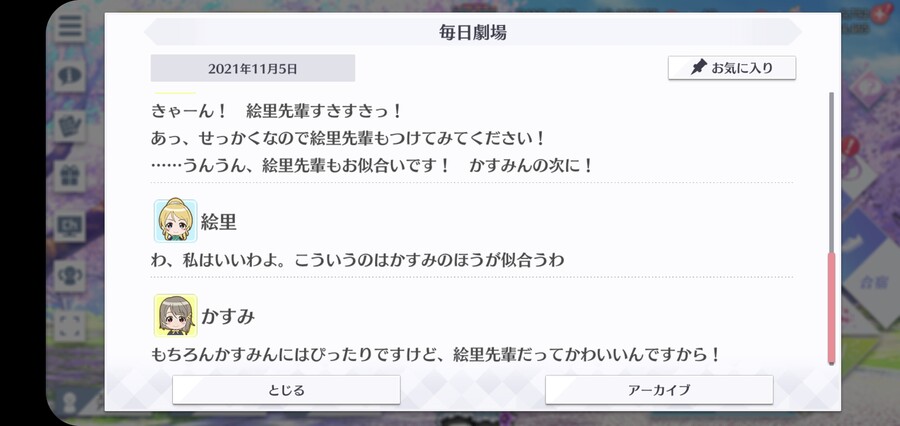Tap the question mark diamond icon

click(x=868, y=89)
